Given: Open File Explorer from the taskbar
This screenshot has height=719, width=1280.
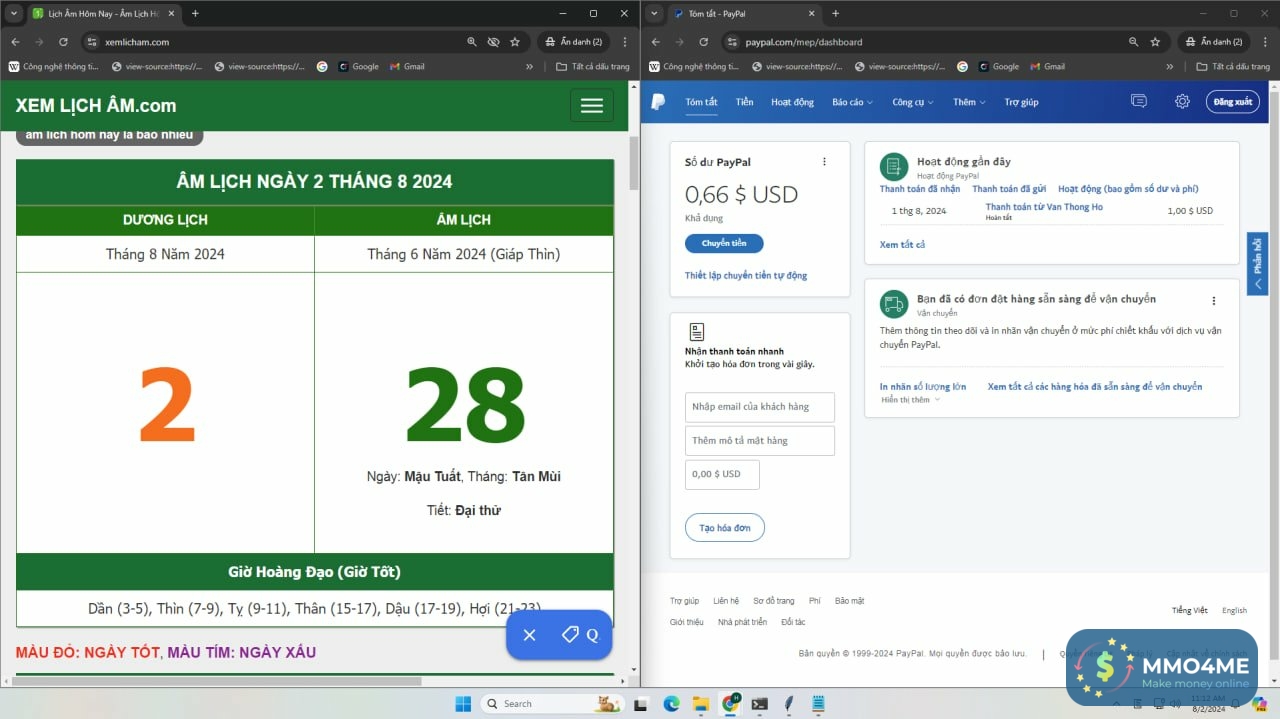Looking at the screenshot, I should click(701, 704).
